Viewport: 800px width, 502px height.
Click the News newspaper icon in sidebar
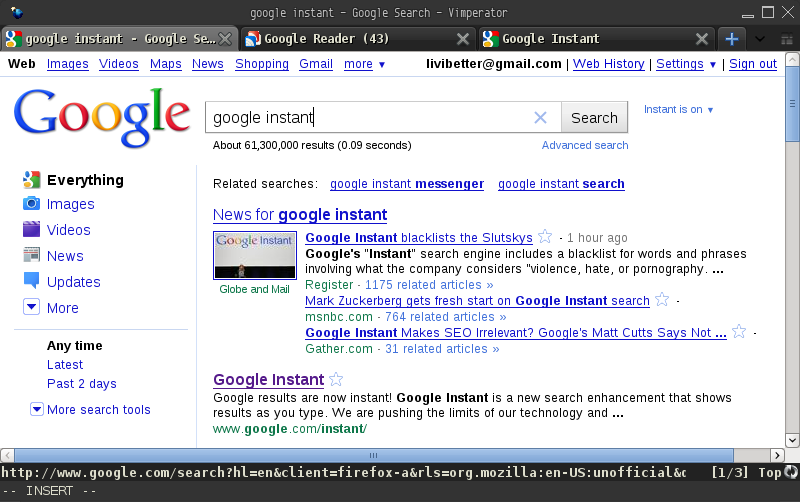tap(32, 255)
